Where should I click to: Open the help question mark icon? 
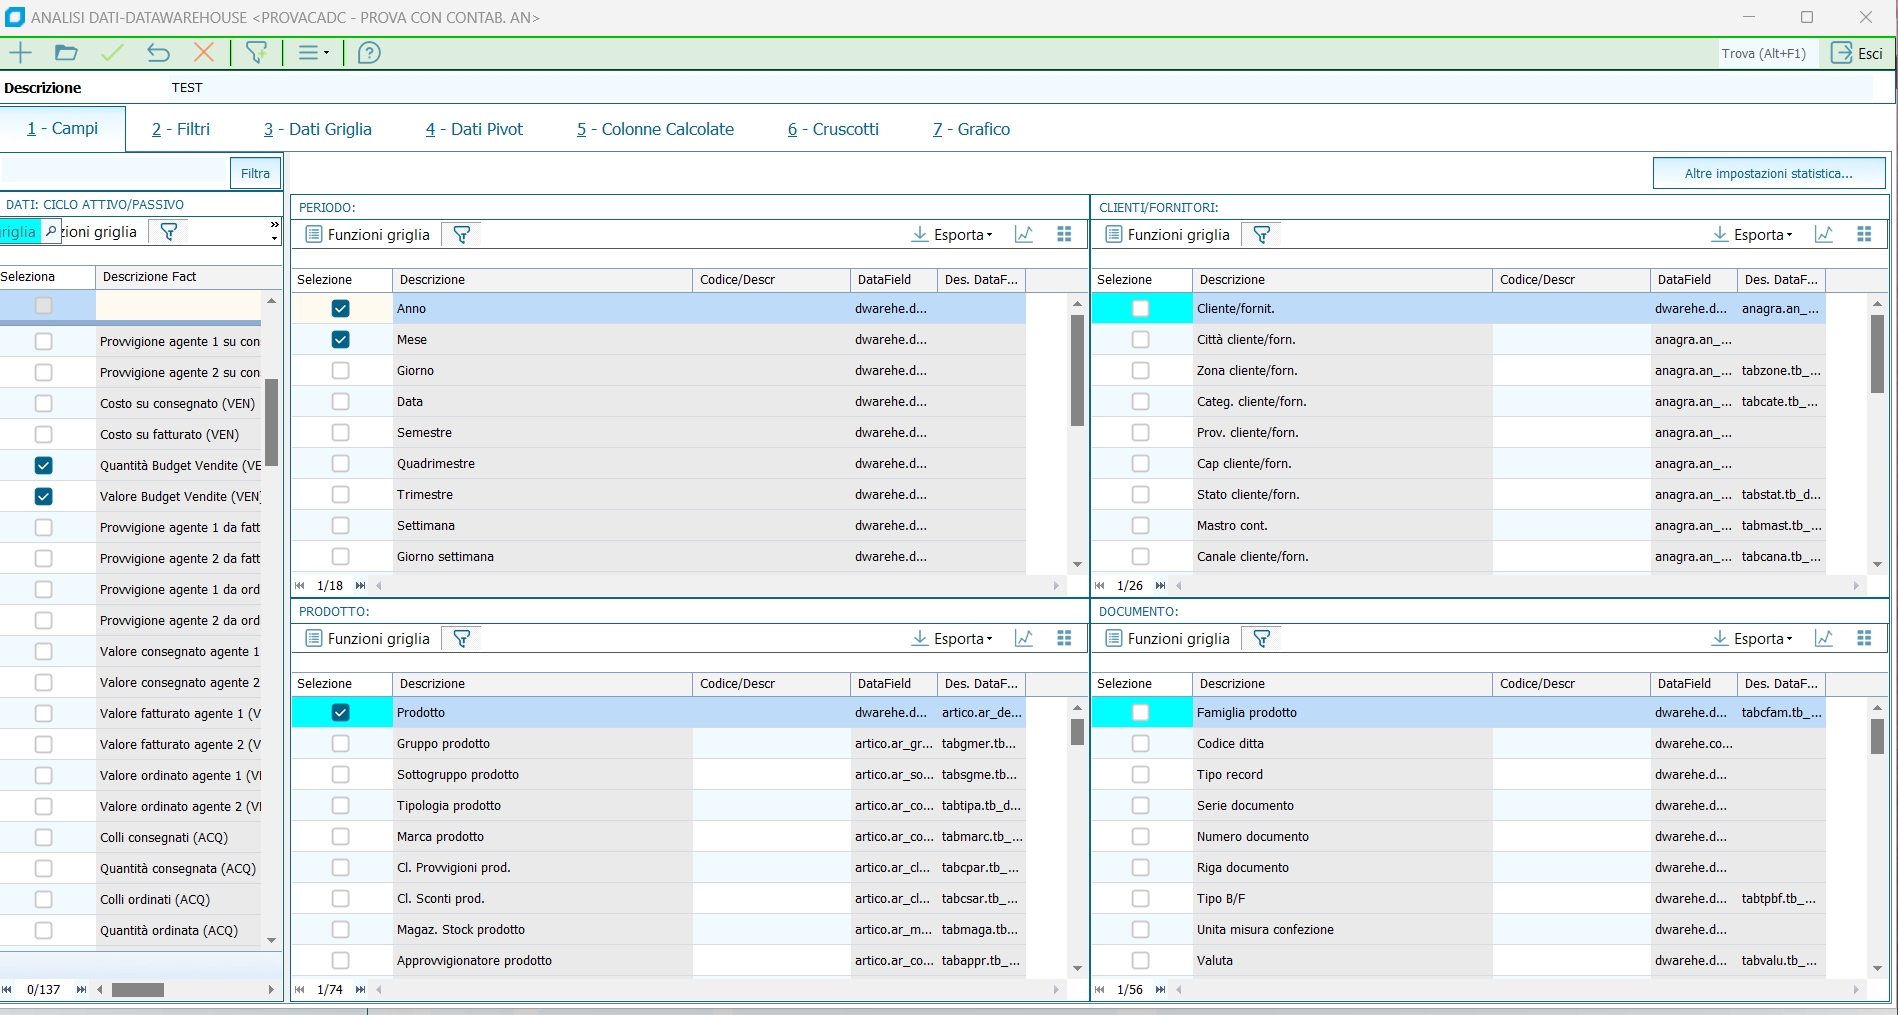click(369, 53)
